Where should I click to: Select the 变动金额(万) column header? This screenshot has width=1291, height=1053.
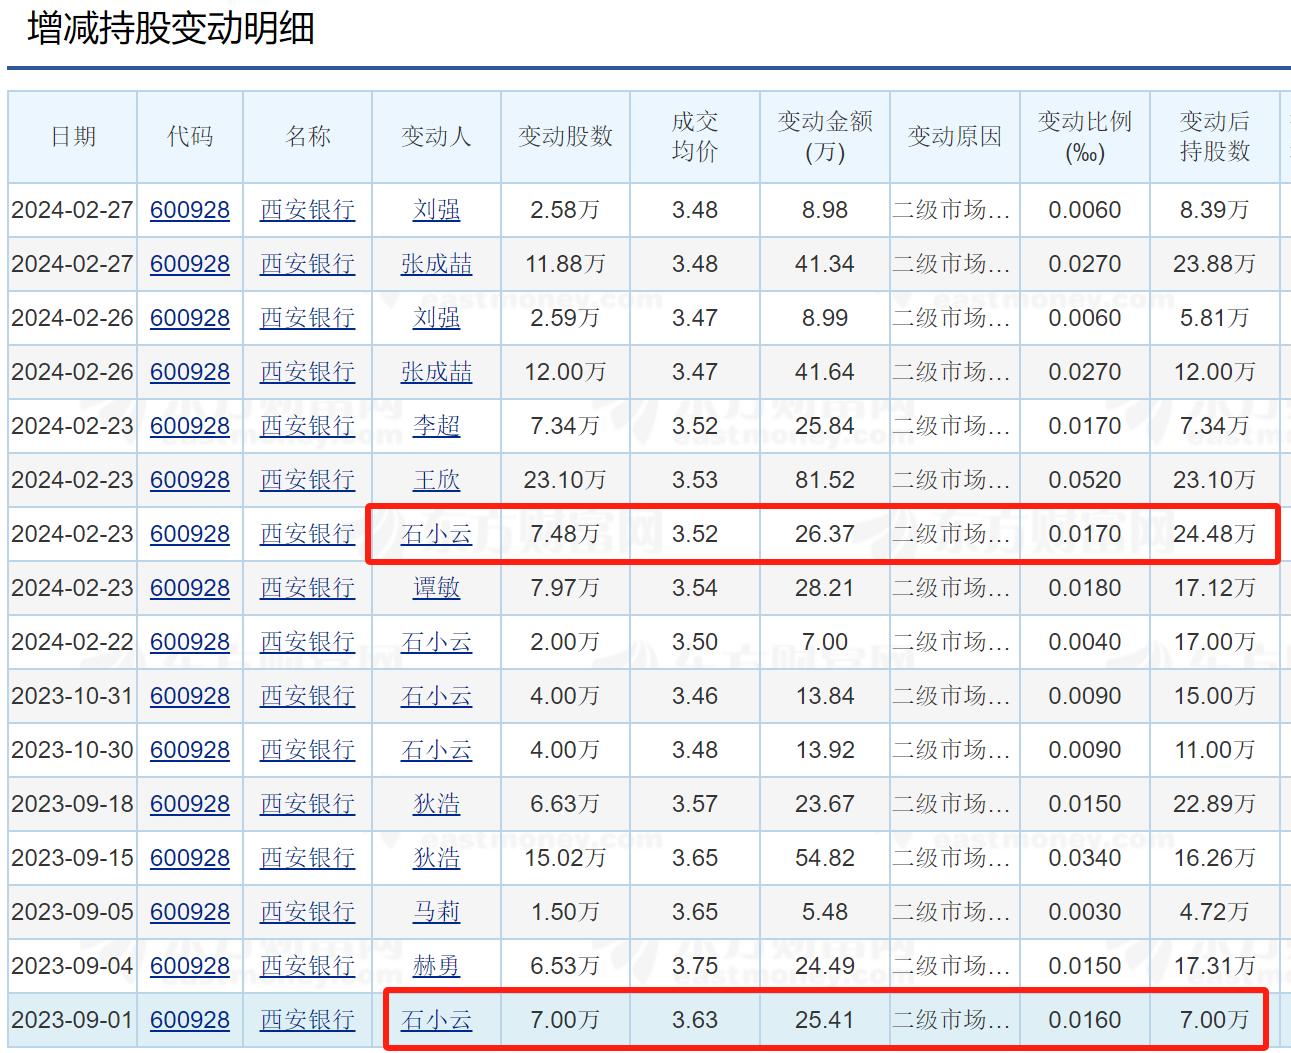tap(824, 137)
